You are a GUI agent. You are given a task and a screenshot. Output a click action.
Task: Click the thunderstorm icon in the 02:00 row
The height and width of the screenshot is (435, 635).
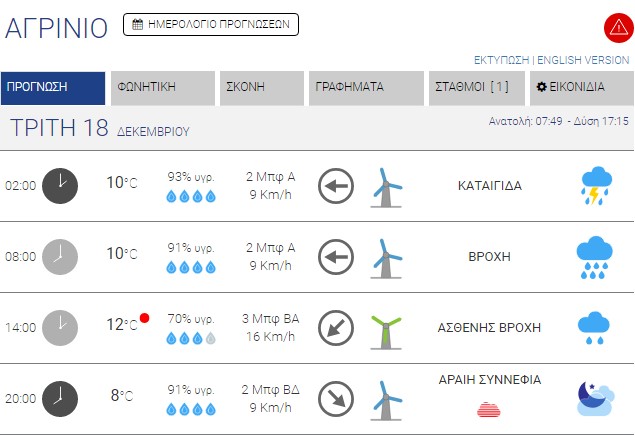click(x=596, y=186)
